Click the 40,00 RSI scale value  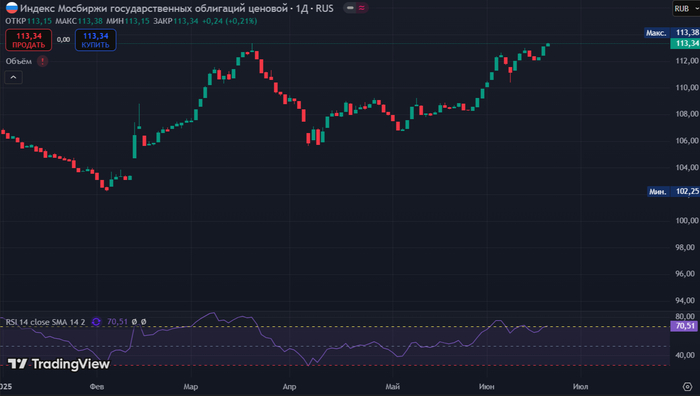point(685,355)
